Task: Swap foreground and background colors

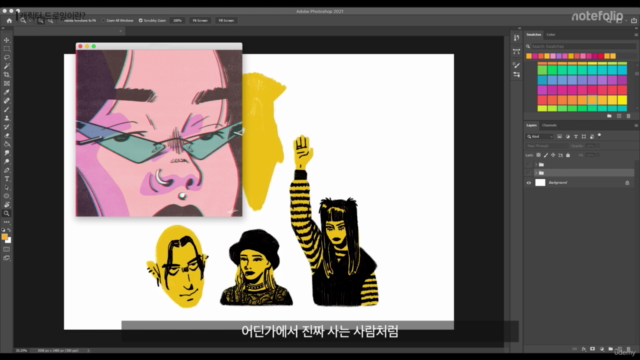Action: [9, 230]
